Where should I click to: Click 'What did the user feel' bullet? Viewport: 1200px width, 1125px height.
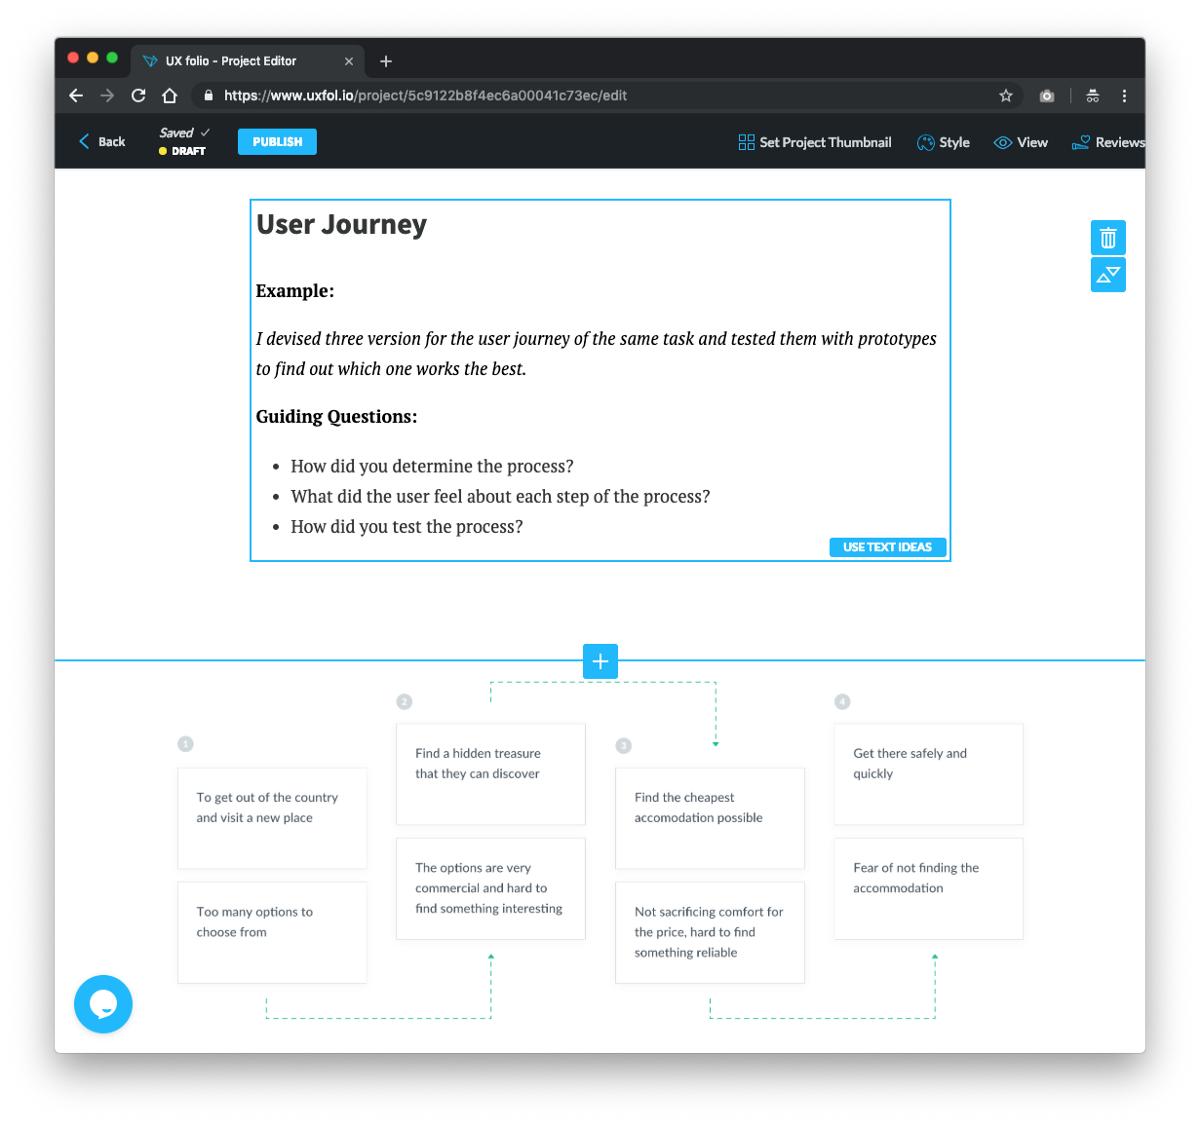[x=500, y=497]
